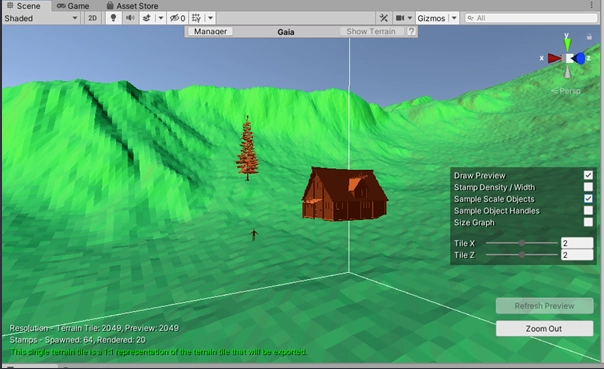Click the green 1:1 representation message
The height and width of the screenshot is (369, 604).
[x=158, y=352]
